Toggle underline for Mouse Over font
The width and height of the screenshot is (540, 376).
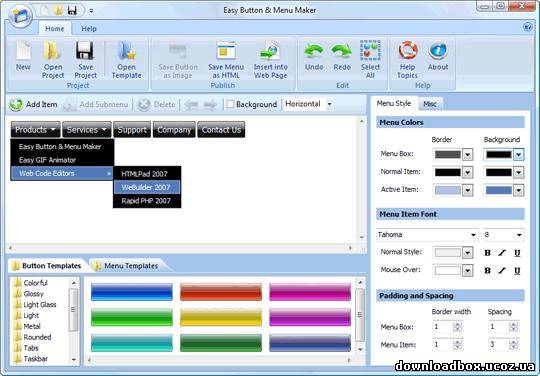coord(517,271)
